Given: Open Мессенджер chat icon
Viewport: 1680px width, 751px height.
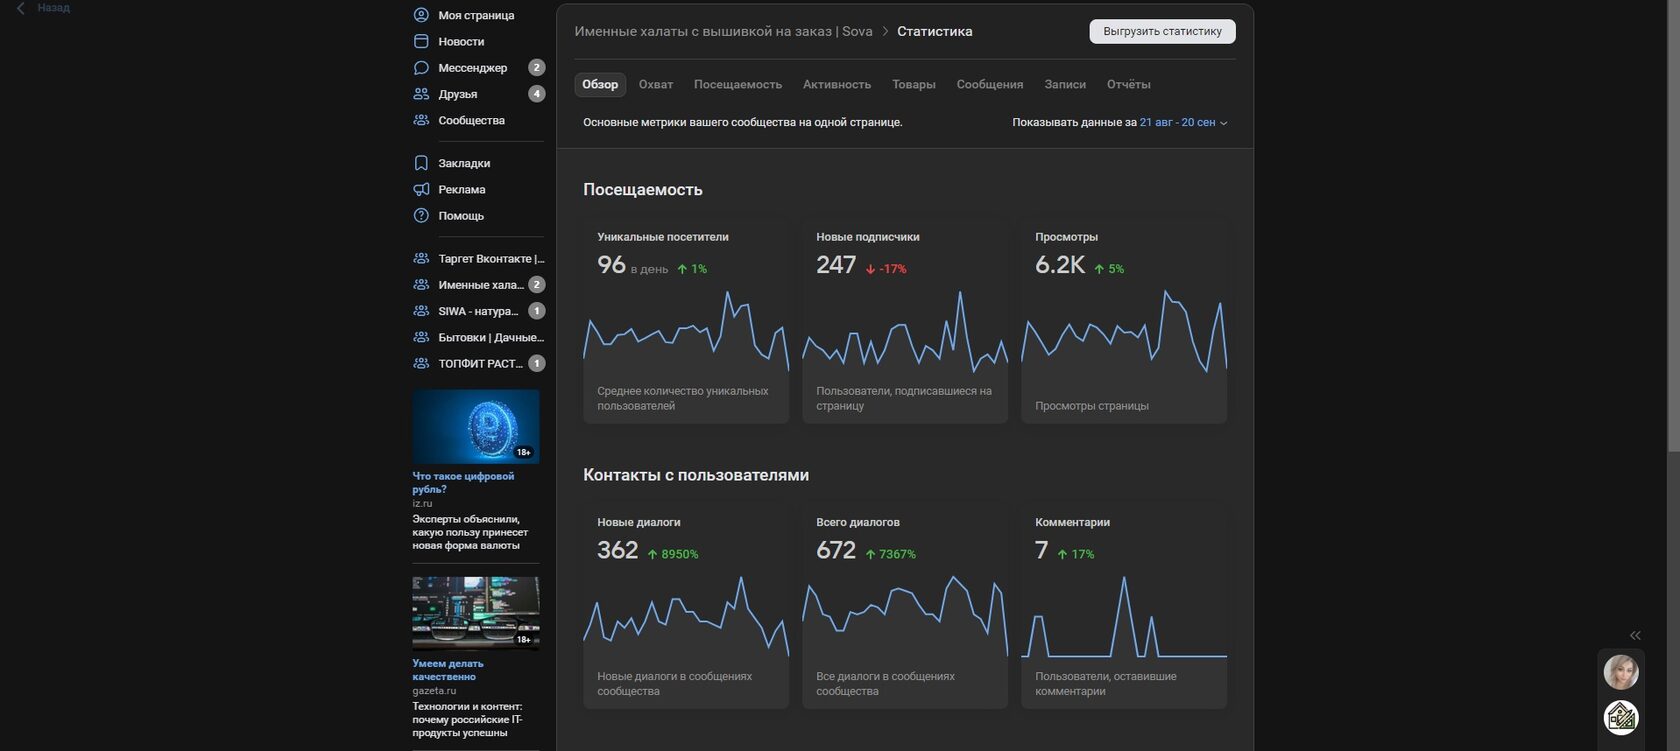Looking at the screenshot, I should tap(421, 68).
